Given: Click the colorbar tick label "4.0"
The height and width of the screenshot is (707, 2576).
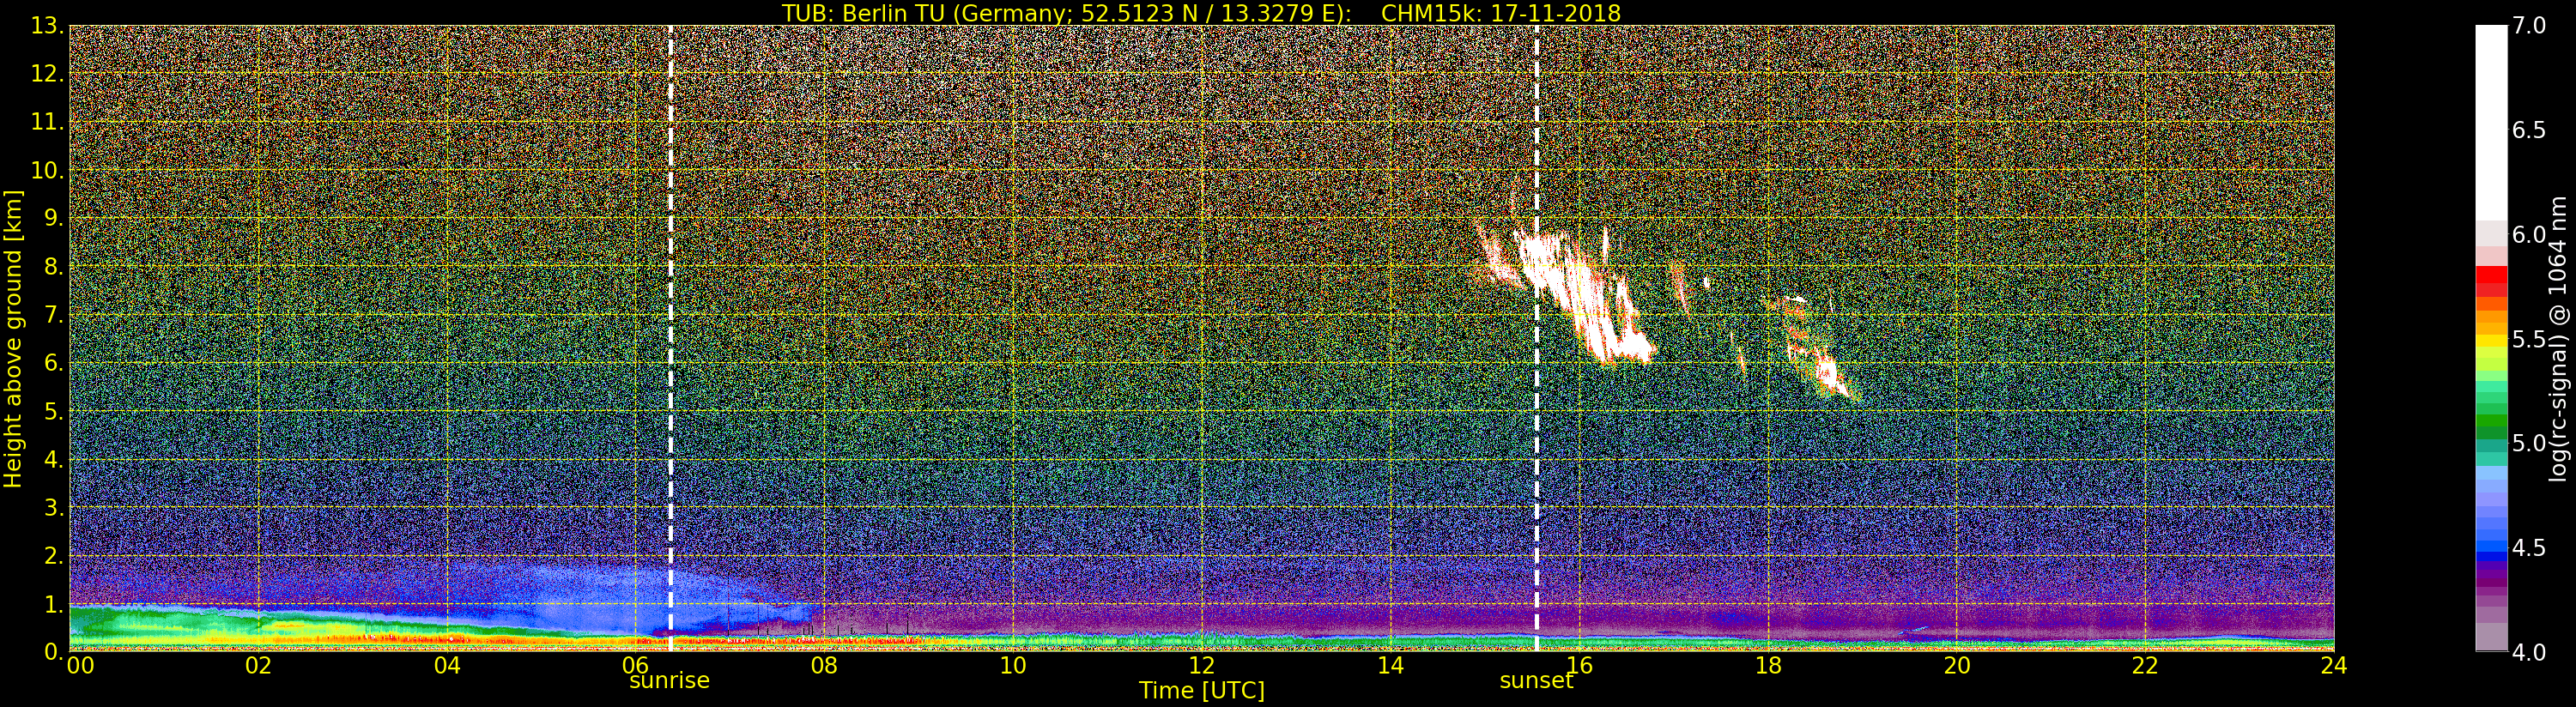Looking at the screenshot, I should click(2529, 652).
